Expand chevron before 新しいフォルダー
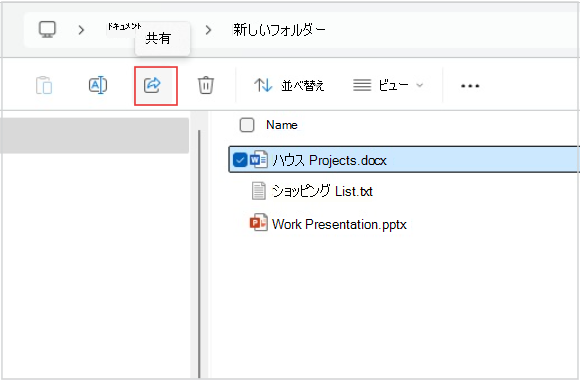The image size is (580, 380). 209,30
